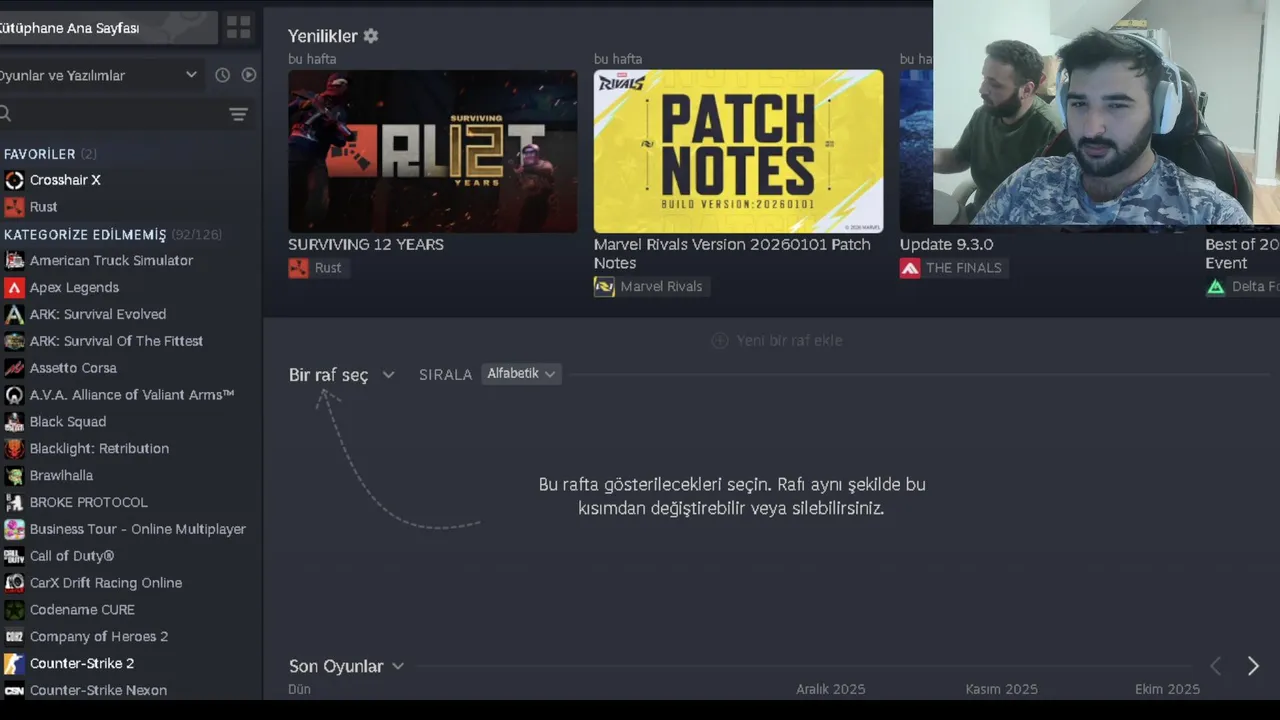Open the Oyunlar ve Yazılımlar dropdown
Viewport: 1280px width, 720px height.
(100, 75)
